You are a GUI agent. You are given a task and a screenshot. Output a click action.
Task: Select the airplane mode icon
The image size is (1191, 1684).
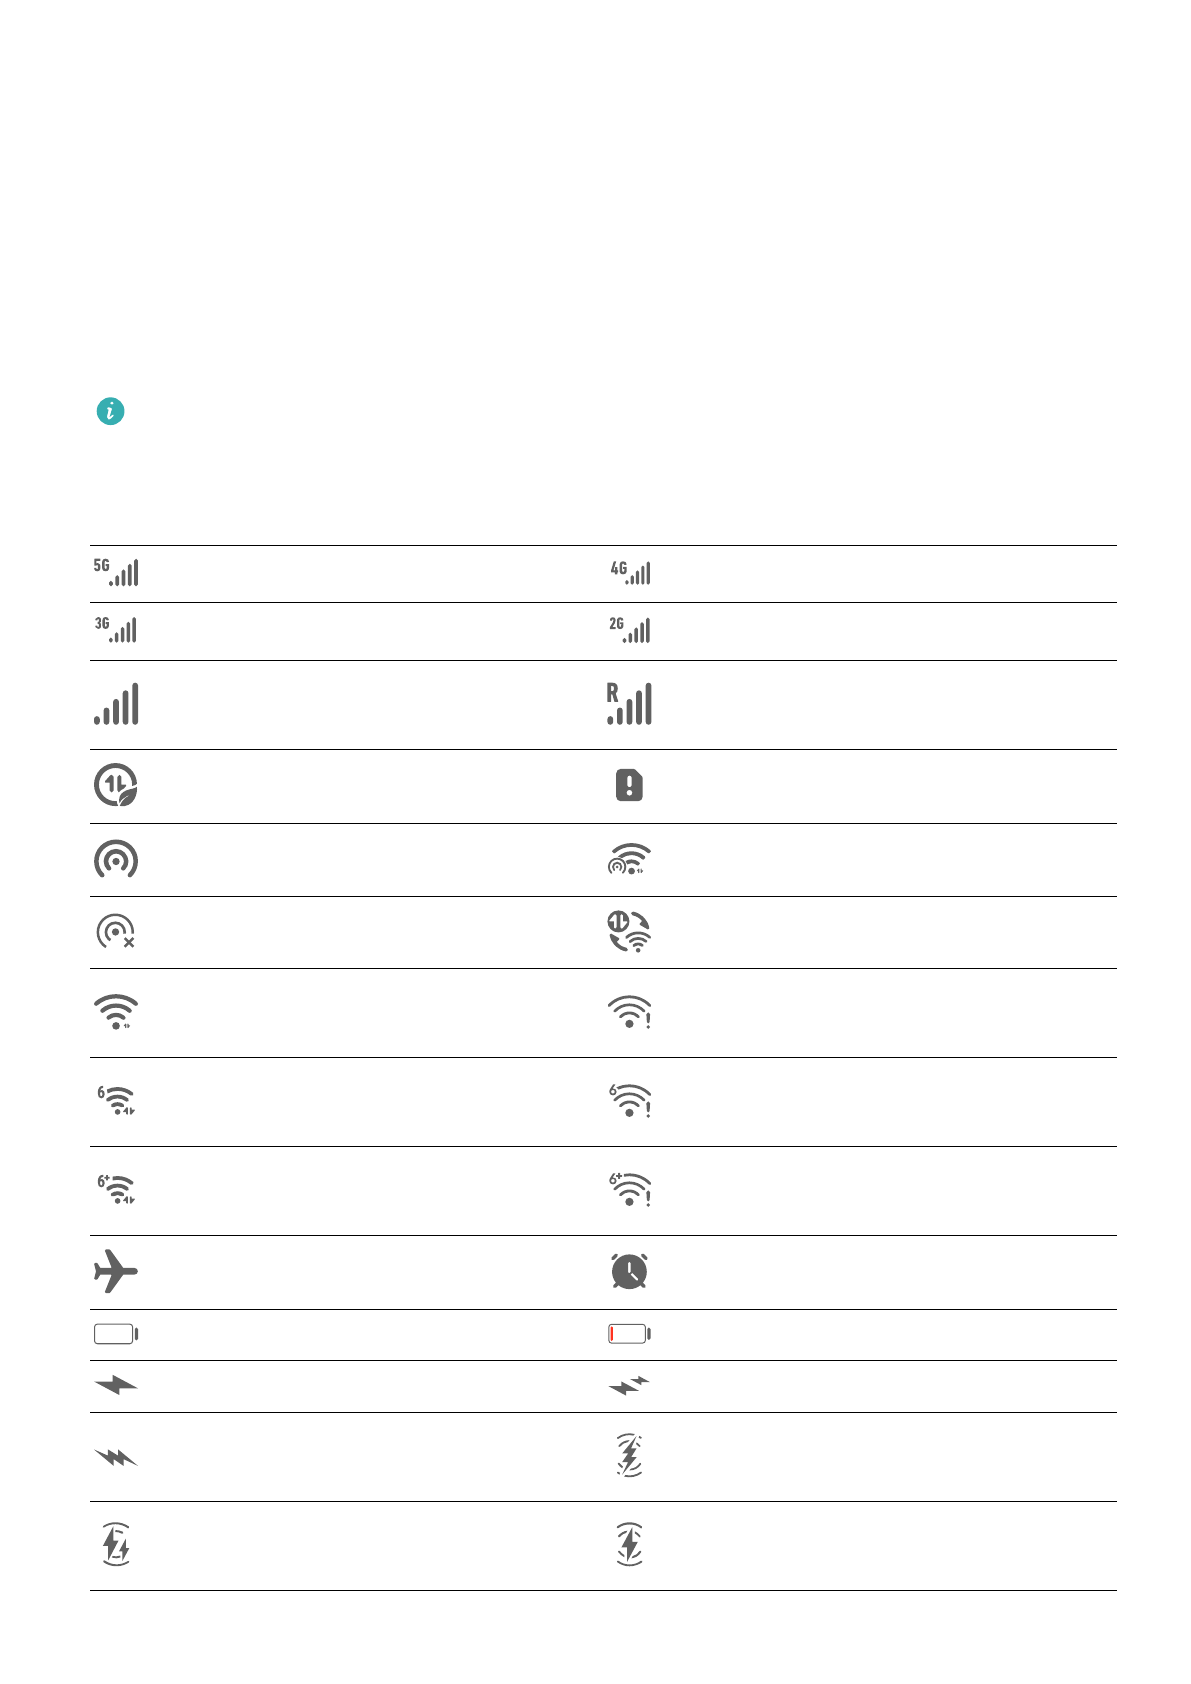(116, 1272)
